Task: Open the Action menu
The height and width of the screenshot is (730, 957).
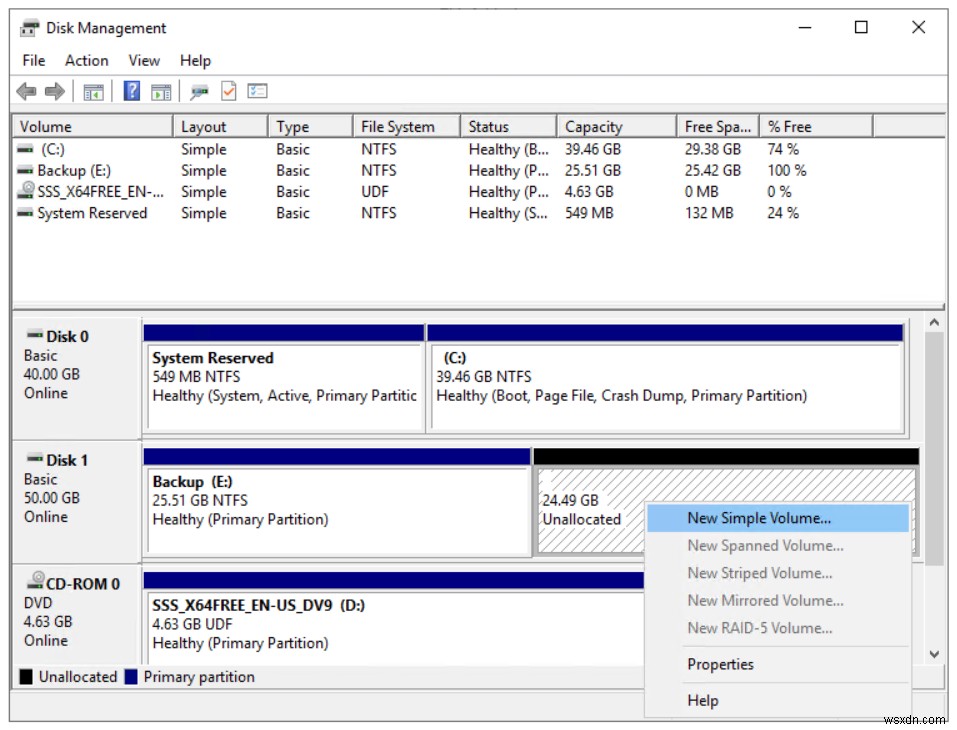Action: 86,60
